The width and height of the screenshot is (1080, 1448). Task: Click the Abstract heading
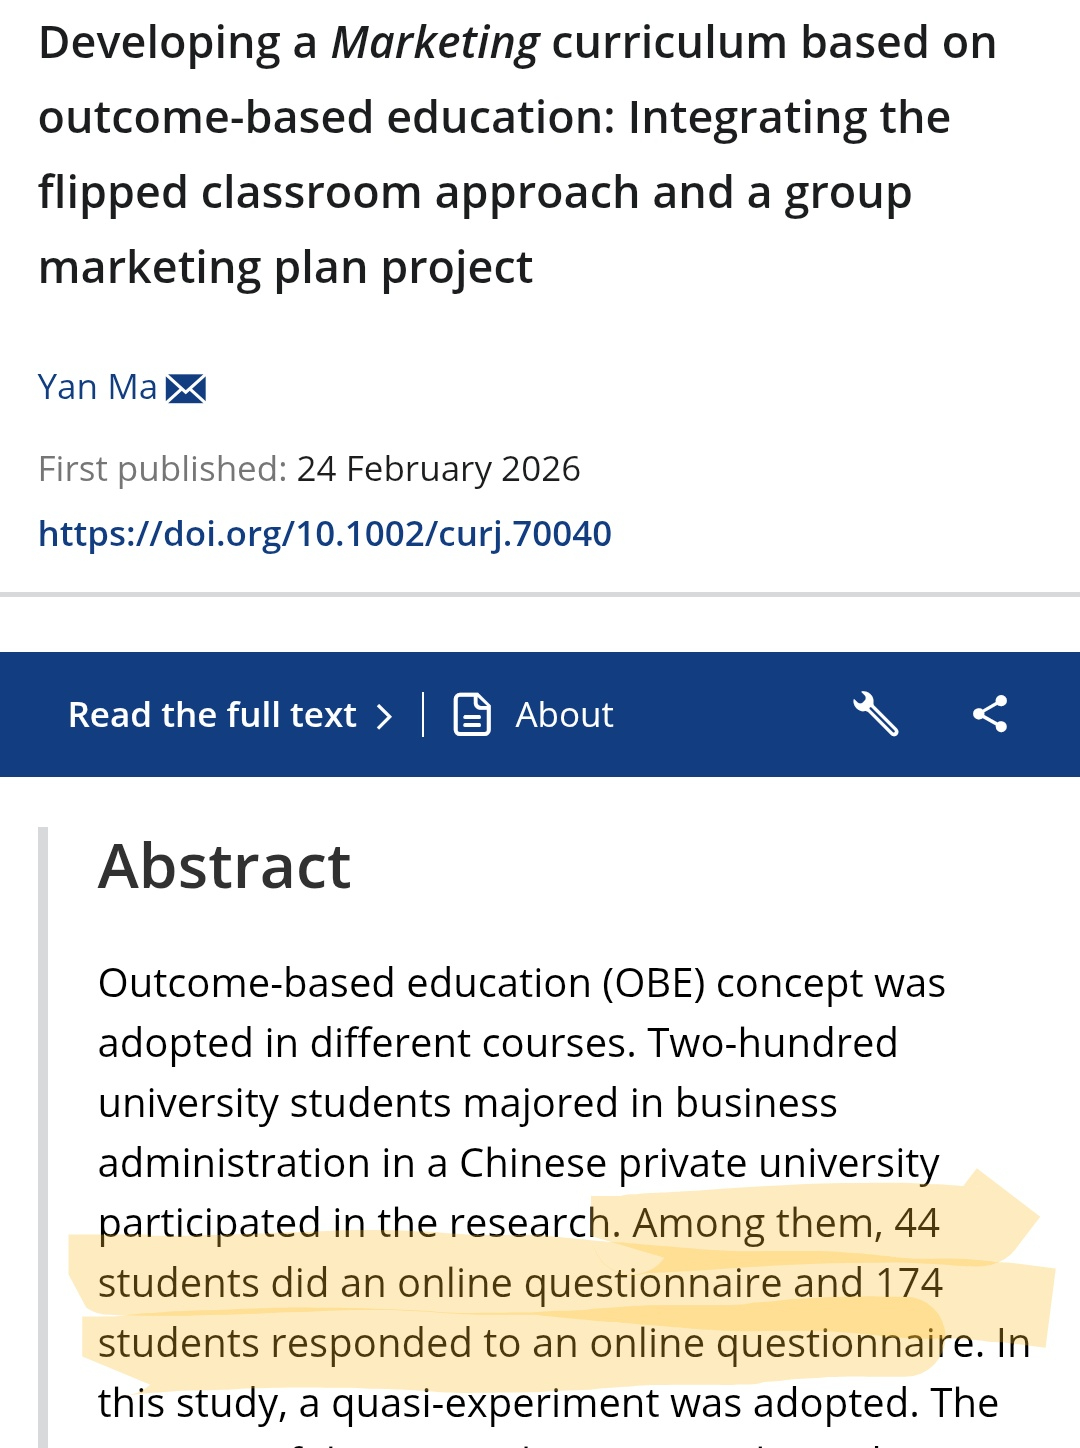[x=224, y=866]
